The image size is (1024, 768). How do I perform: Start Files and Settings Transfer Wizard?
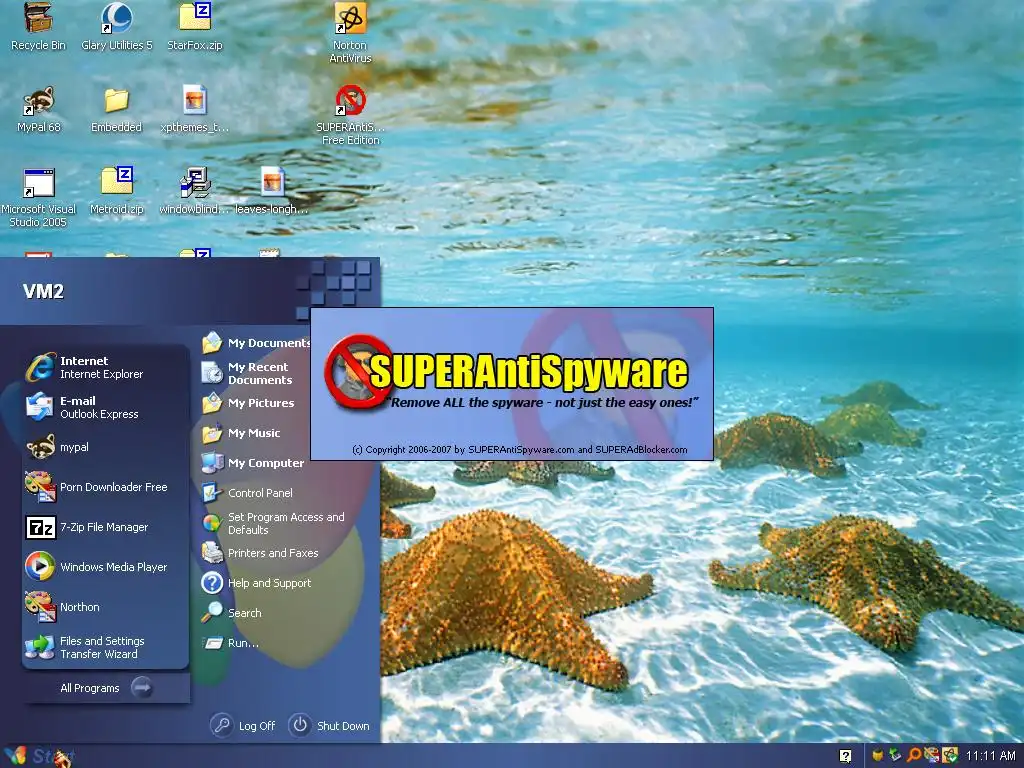105,647
